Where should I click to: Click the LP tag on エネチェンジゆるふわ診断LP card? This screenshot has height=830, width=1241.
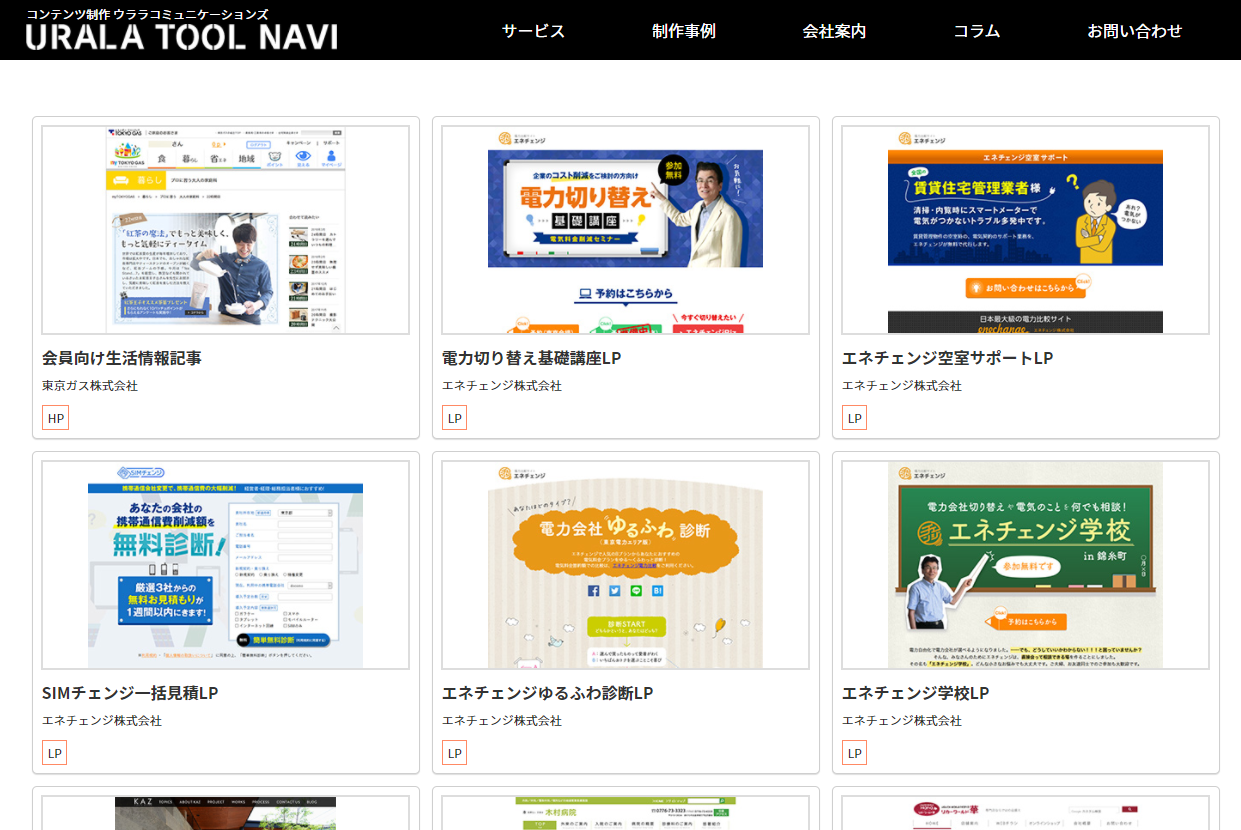click(455, 753)
